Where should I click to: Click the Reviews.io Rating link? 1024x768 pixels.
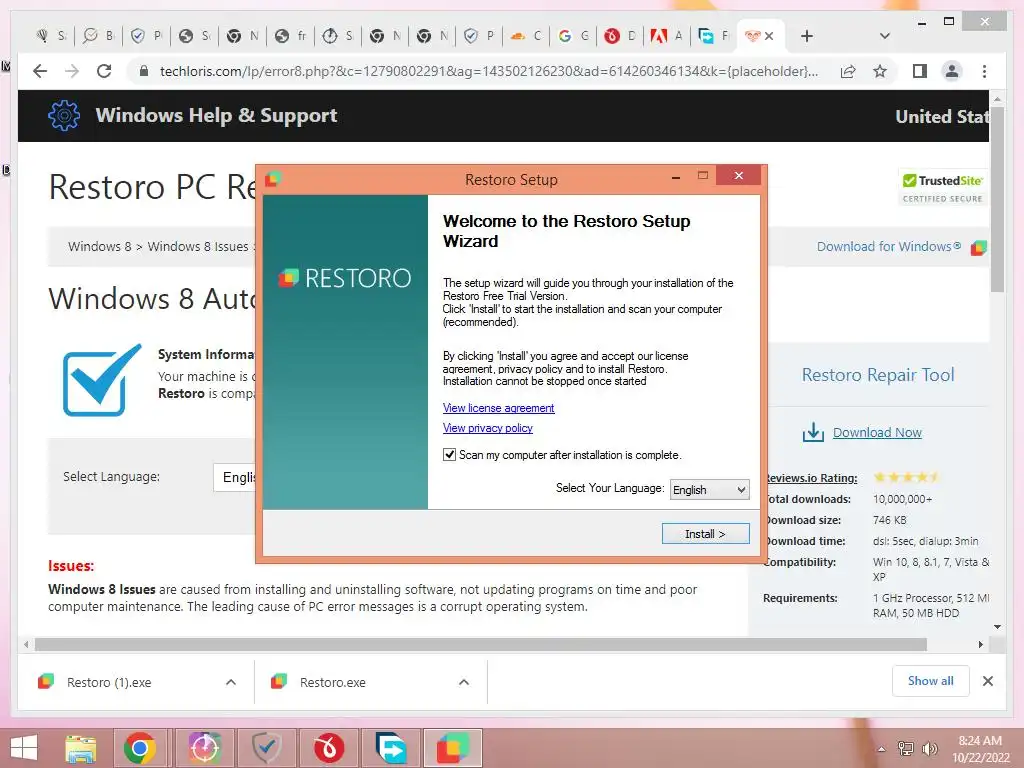tap(810, 478)
